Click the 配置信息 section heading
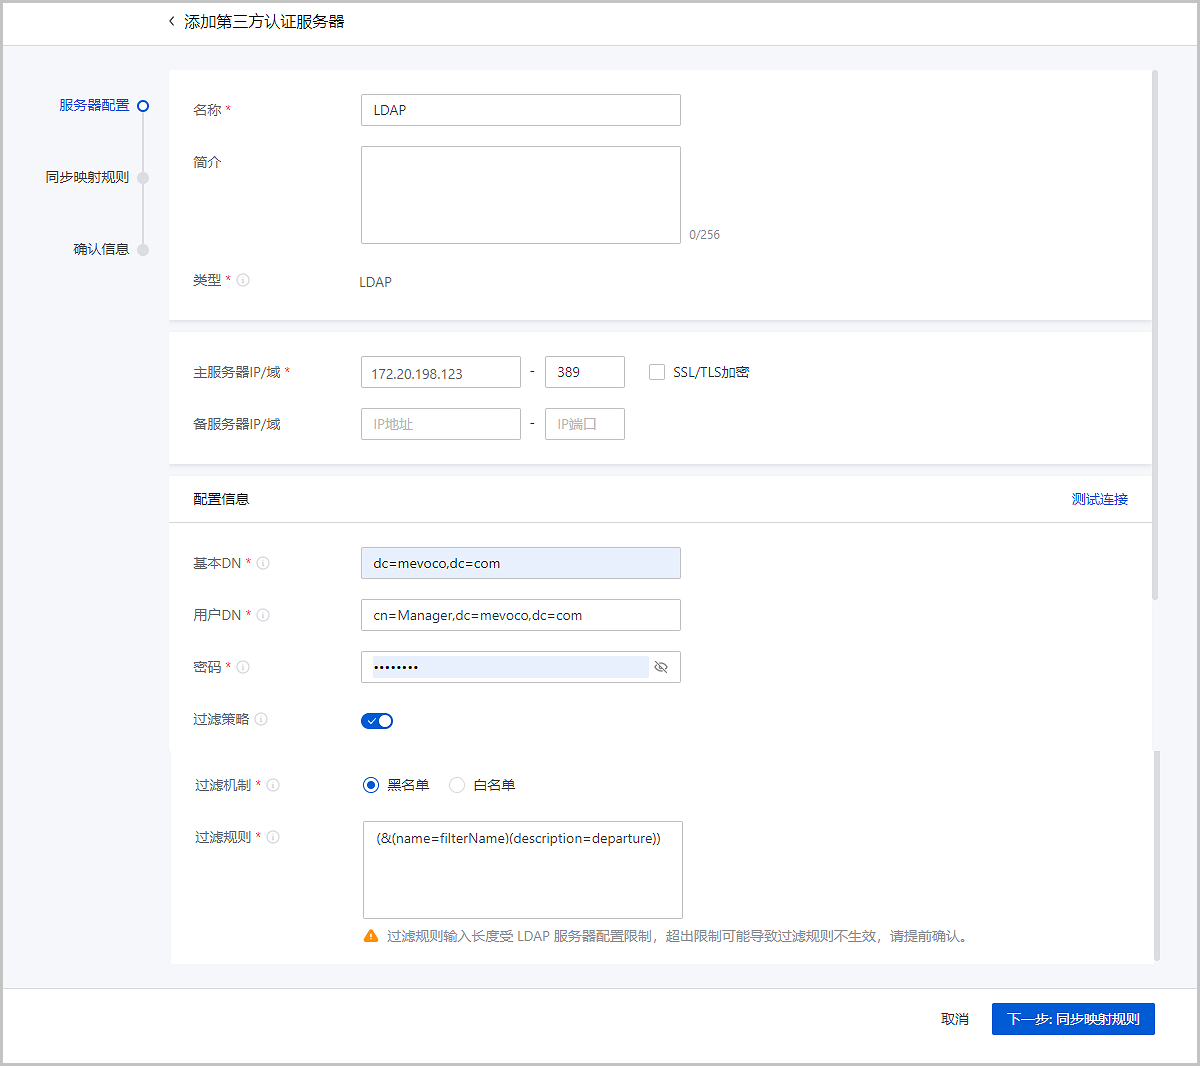 coord(221,499)
